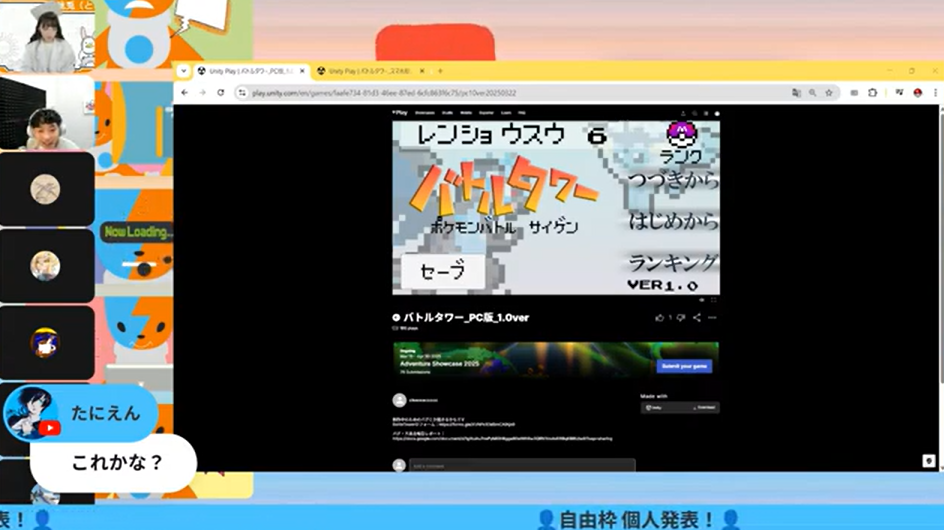Click the upload icon in Unity Play header

(x=683, y=113)
